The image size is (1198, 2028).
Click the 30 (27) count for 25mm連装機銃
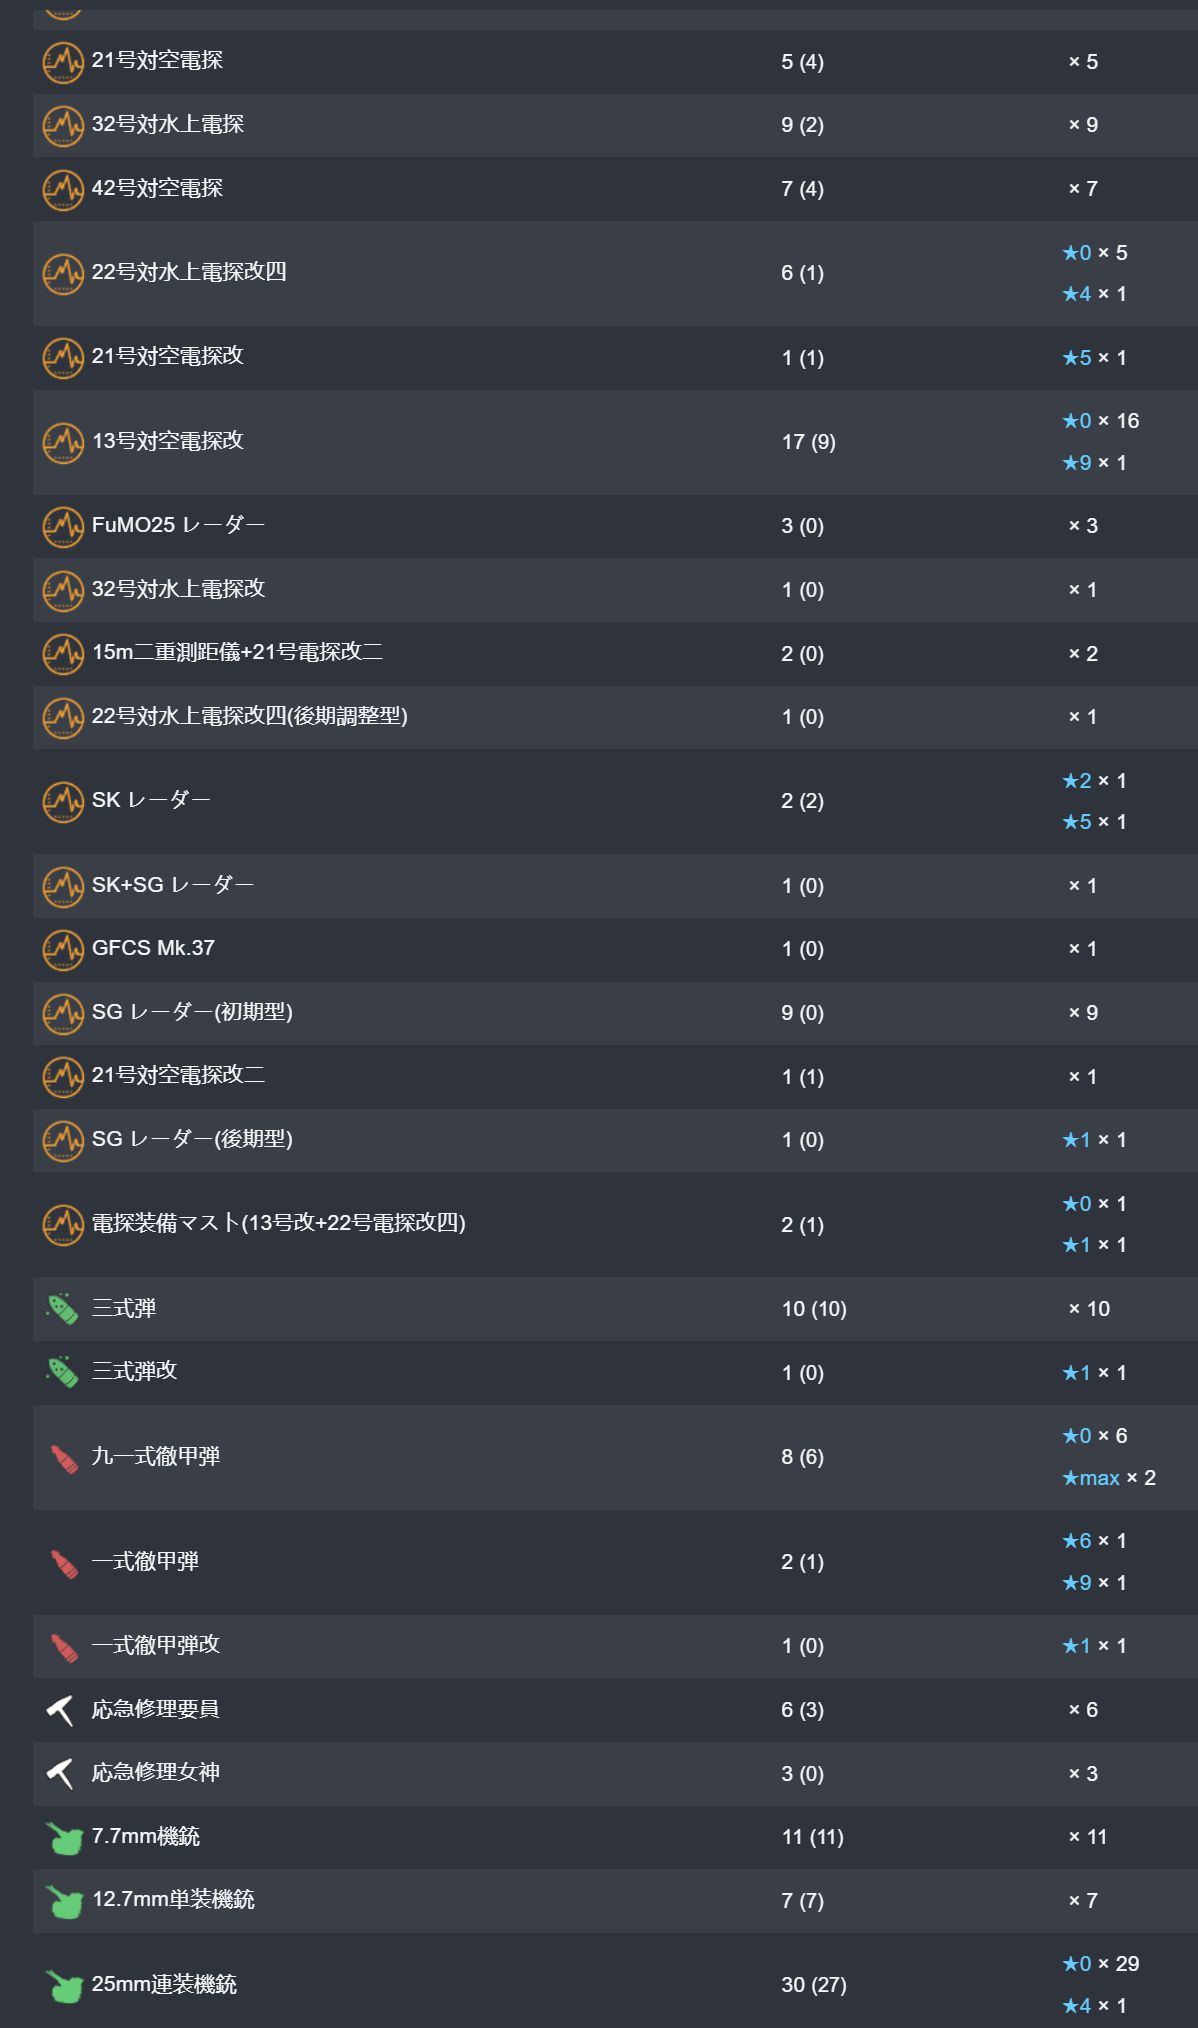click(x=814, y=1985)
